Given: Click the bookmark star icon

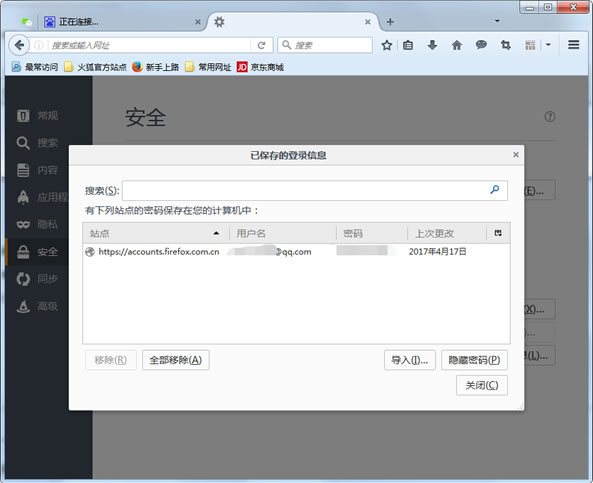Looking at the screenshot, I should (387, 45).
